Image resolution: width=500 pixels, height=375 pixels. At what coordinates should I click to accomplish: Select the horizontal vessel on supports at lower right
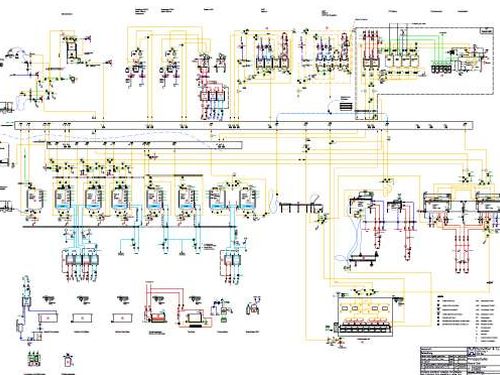pyautogui.click(x=362, y=259)
